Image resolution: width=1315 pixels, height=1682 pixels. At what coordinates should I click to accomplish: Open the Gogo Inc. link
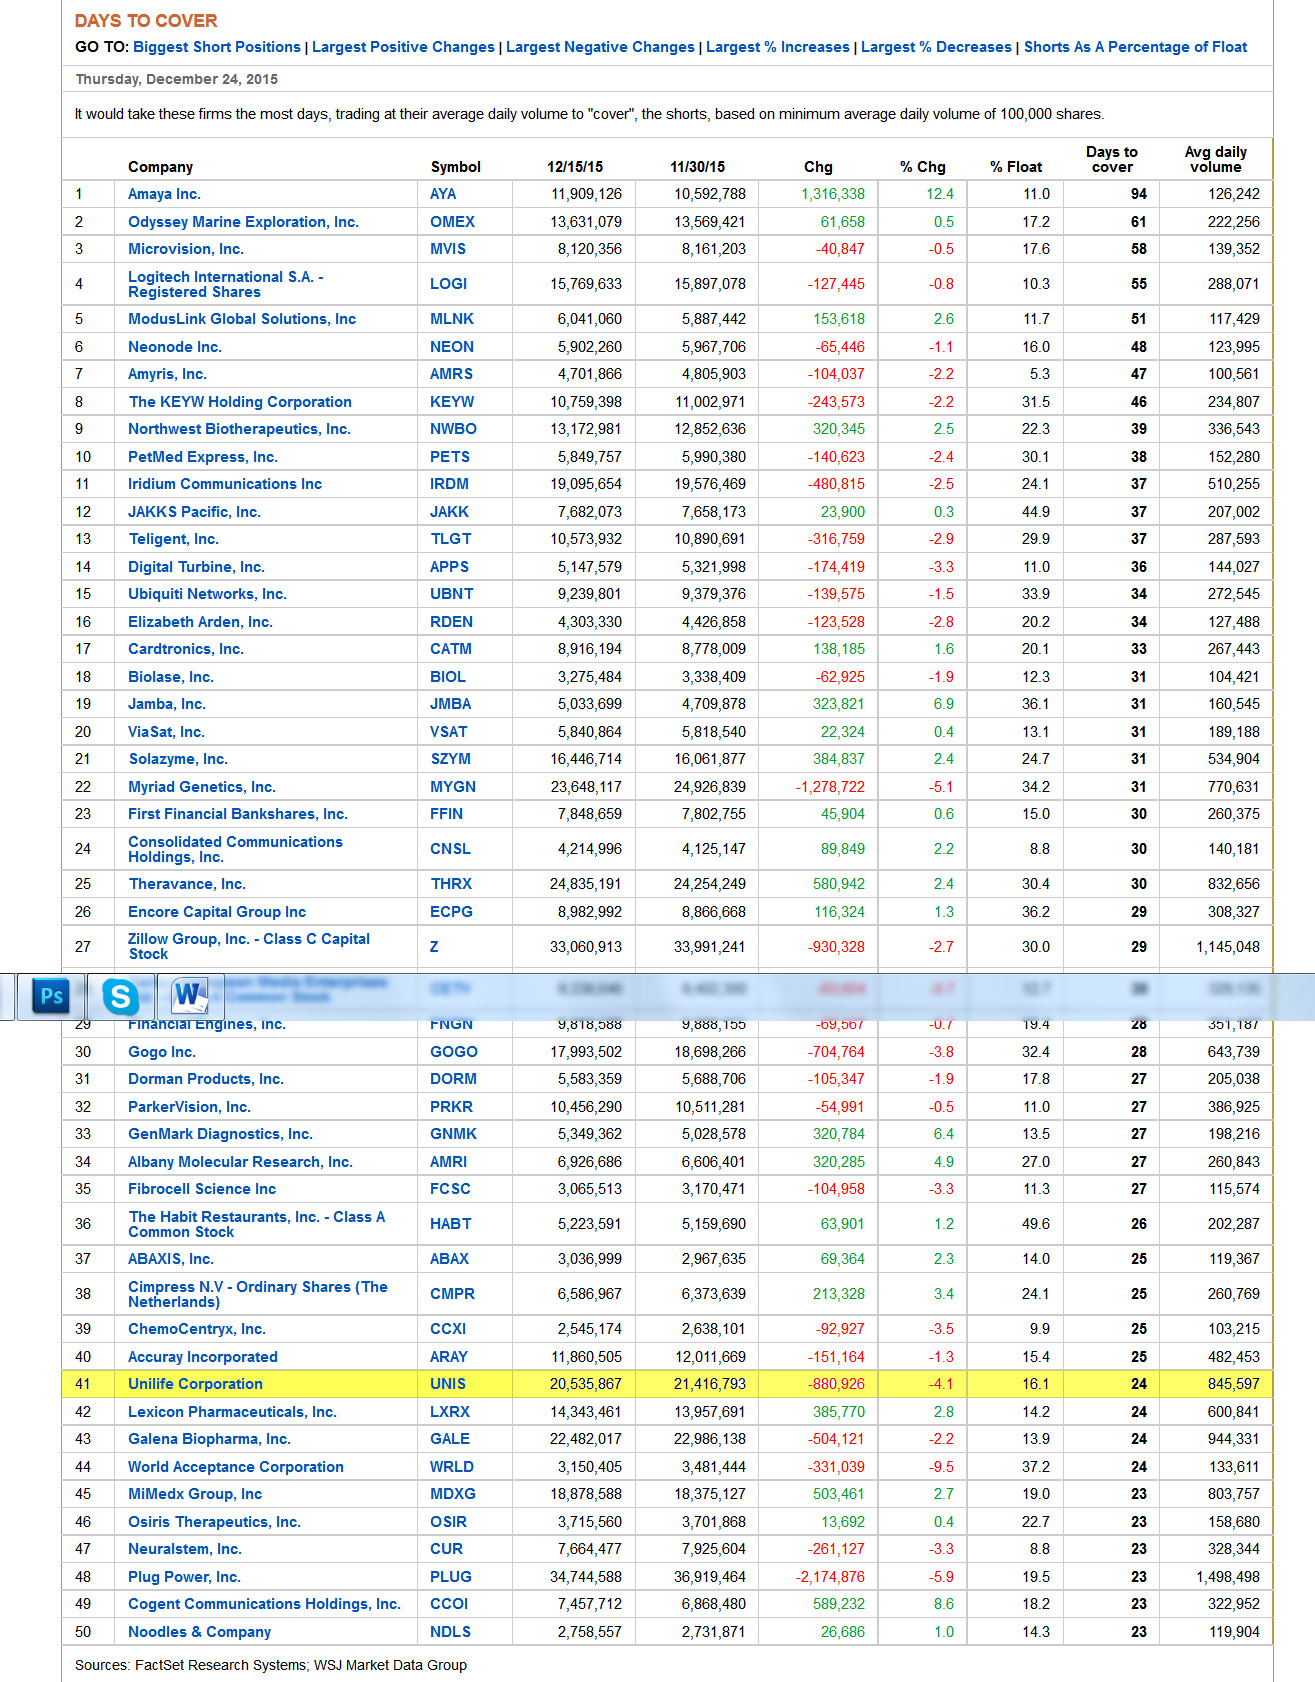pos(162,1052)
